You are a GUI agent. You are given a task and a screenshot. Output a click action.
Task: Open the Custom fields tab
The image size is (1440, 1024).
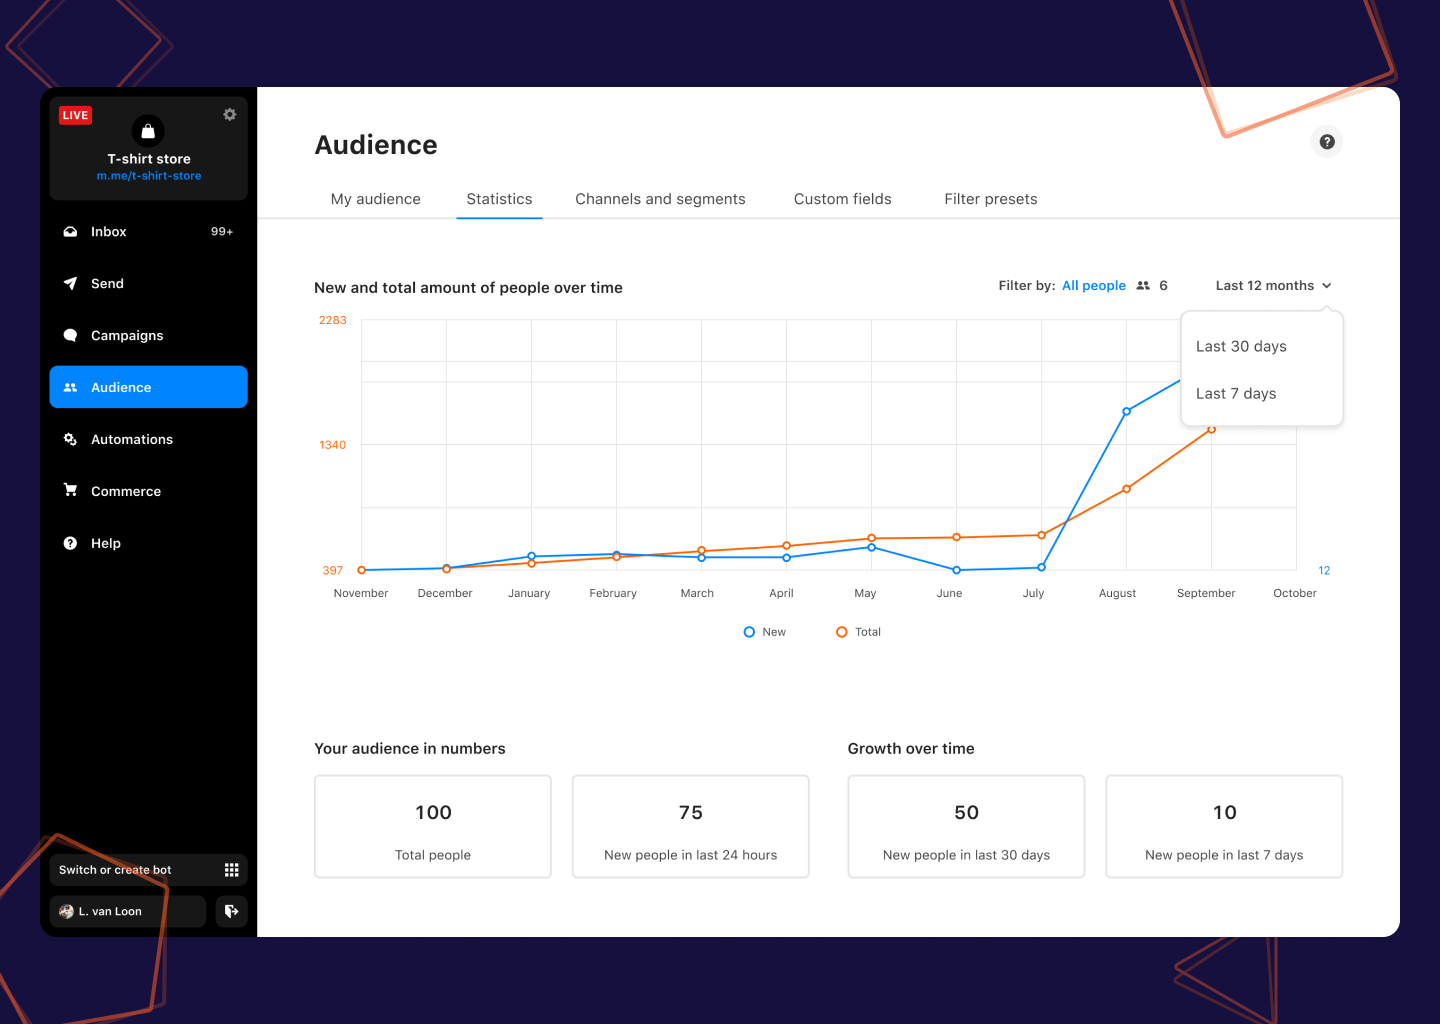pyautogui.click(x=842, y=199)
